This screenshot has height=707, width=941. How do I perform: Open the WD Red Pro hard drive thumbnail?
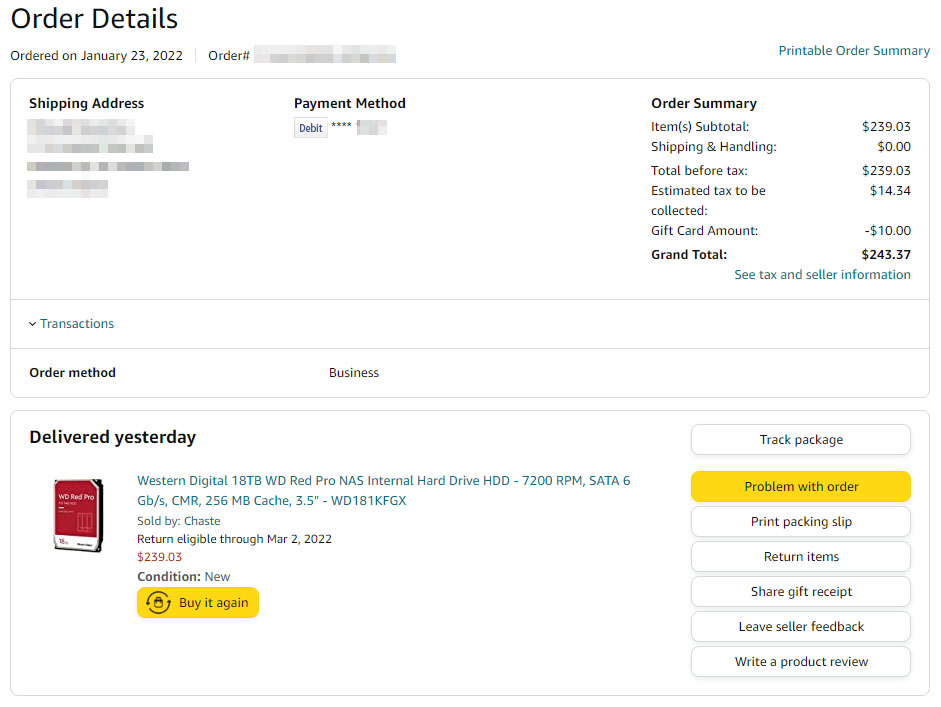pos(79,515)
